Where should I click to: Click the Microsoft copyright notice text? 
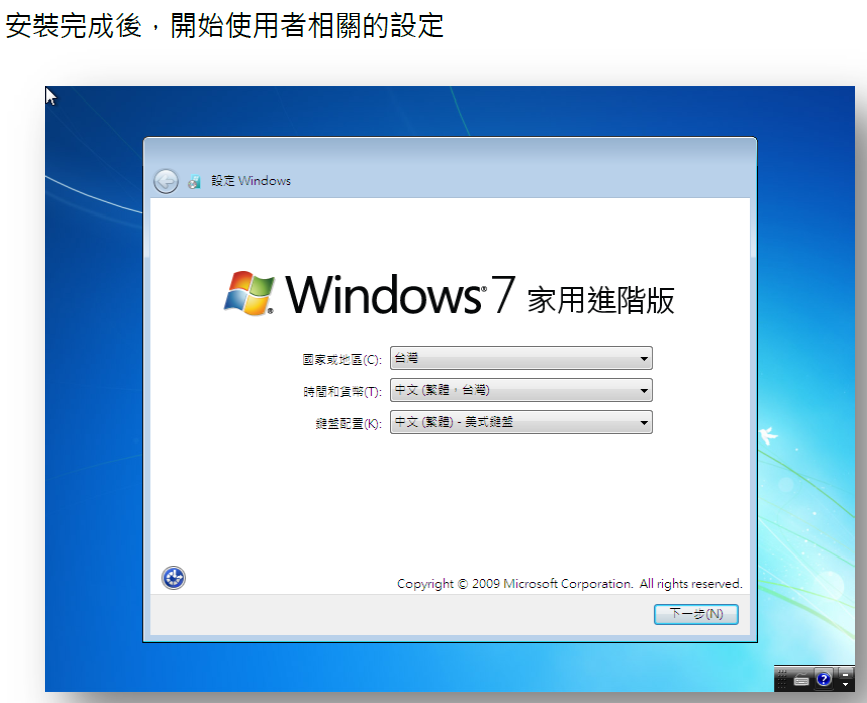tap(570, 584)
